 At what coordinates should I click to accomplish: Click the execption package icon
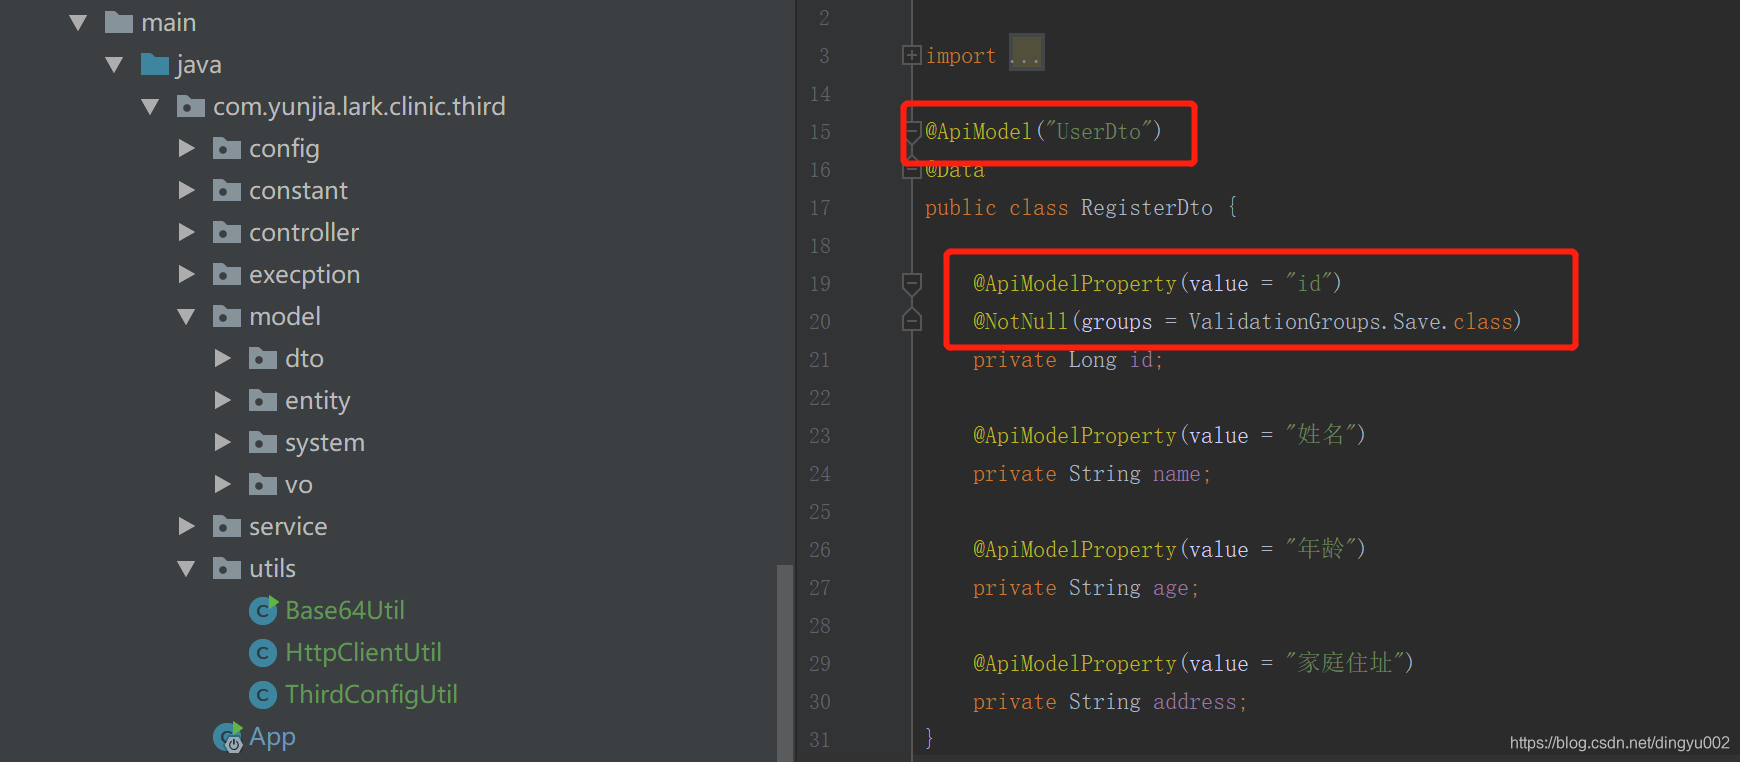(x=227, y=274)
